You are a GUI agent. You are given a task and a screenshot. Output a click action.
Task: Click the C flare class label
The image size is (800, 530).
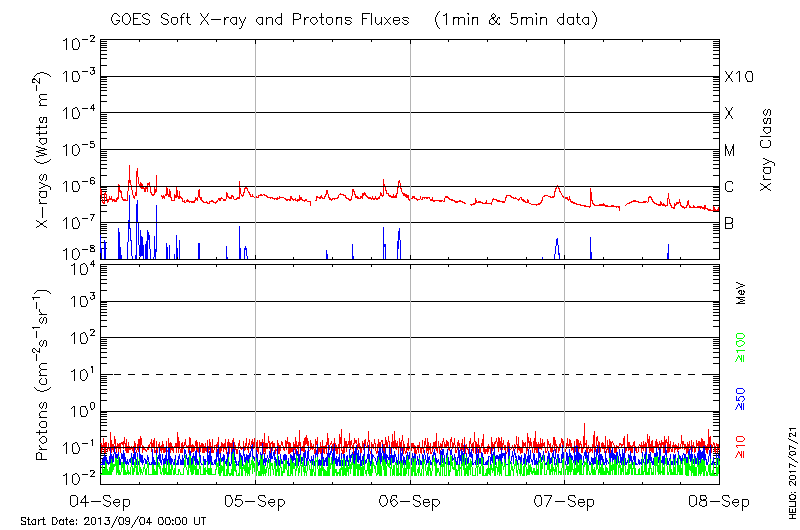tap(729, 187)
